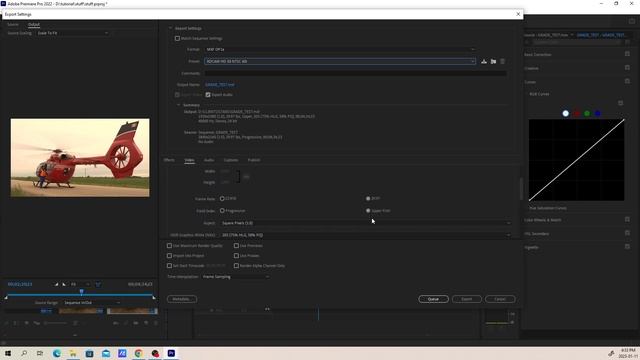Image resolution: width=640 pixels, height=360 pixels.
Task: Open File Explorer from taskbar
Action: point(73,353)
